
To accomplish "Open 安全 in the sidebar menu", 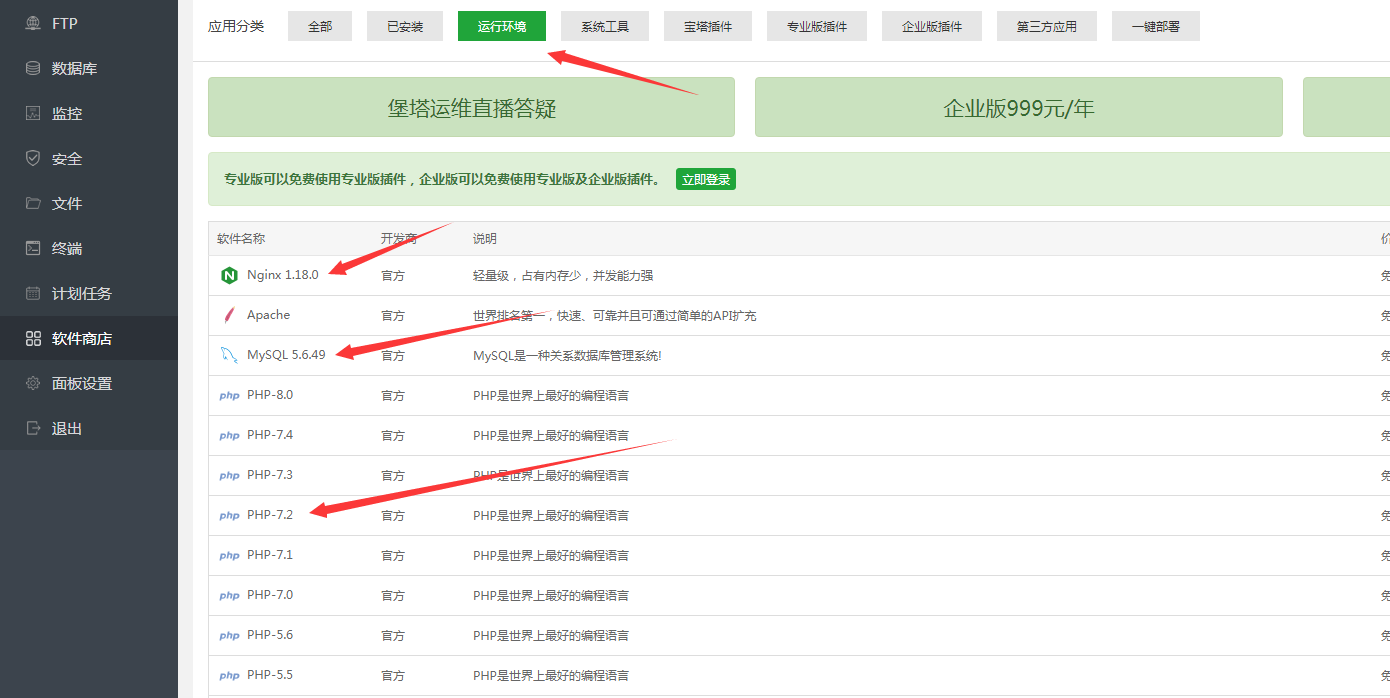I will pyautogui.click(x=89, y=158).
